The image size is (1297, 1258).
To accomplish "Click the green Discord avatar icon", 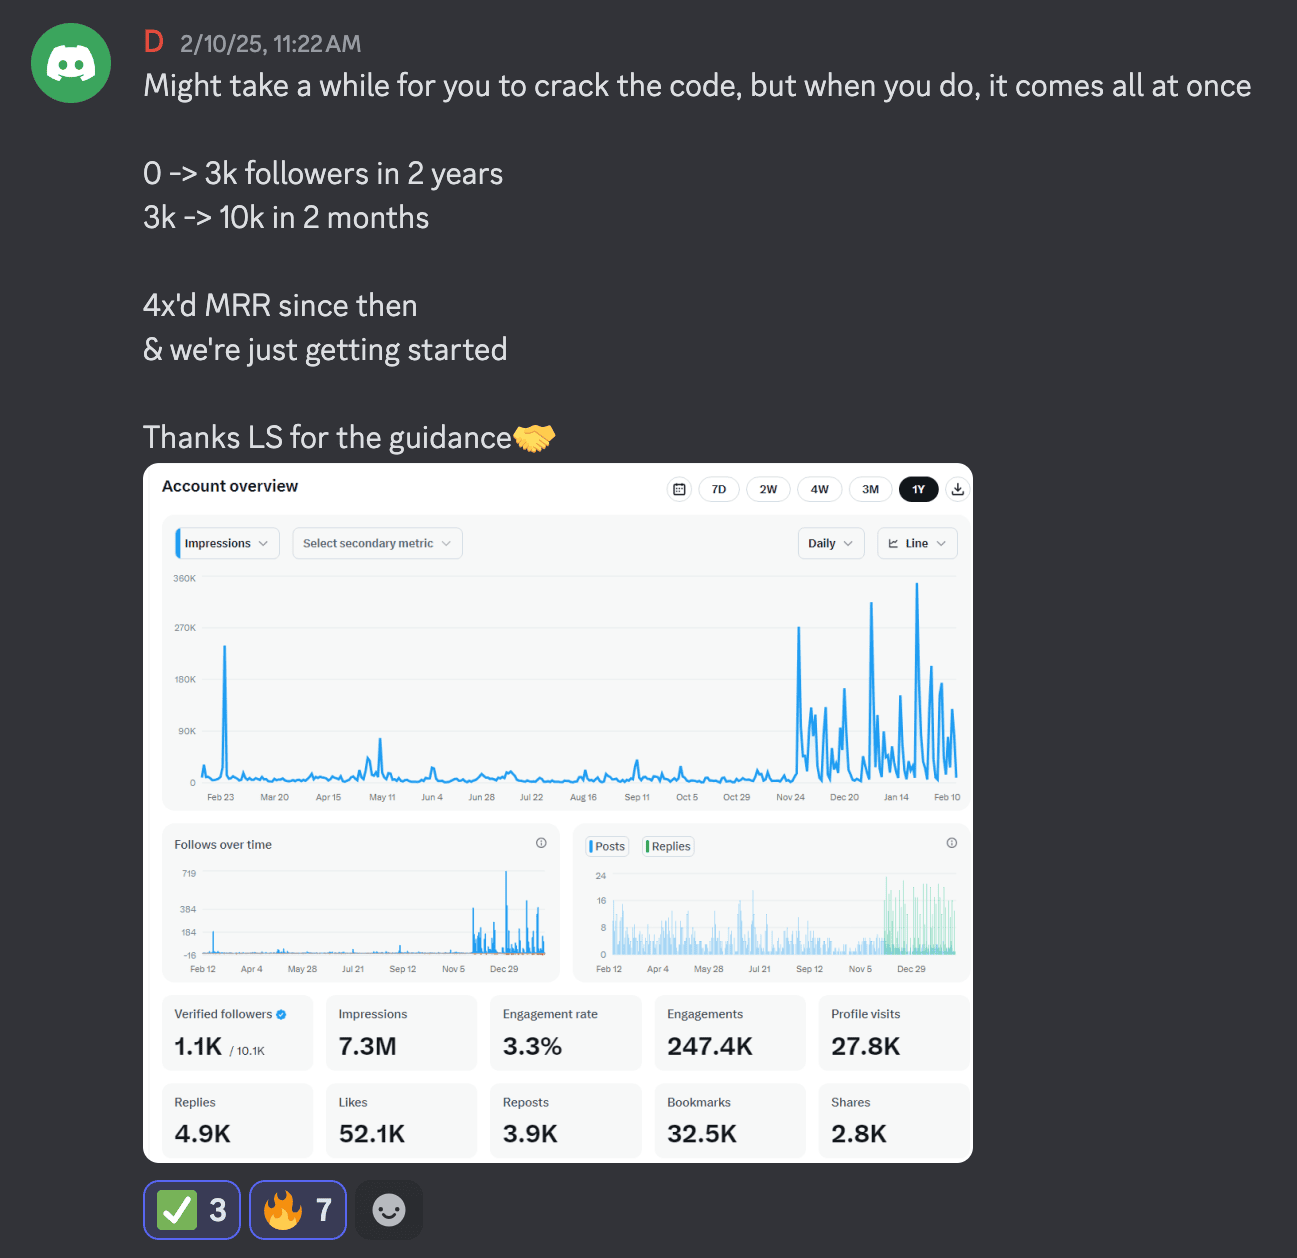I will pos(71,63).
